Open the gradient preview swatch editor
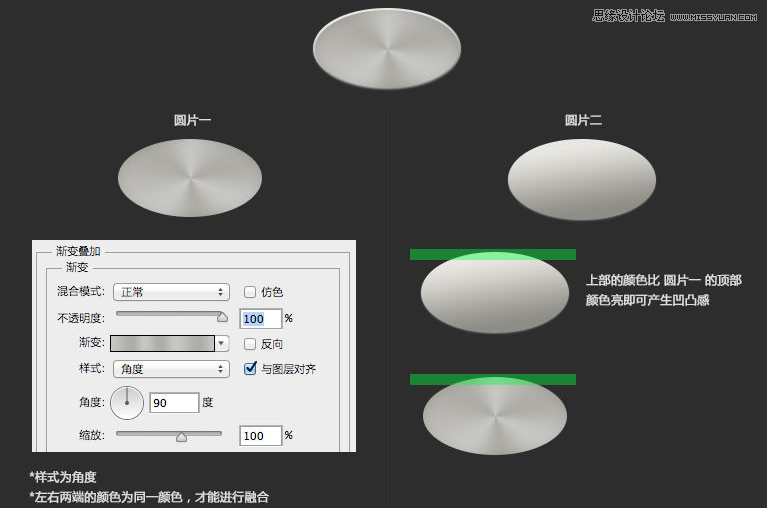 162,343
